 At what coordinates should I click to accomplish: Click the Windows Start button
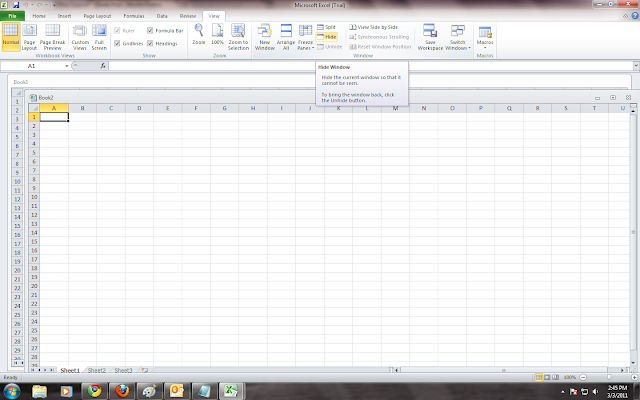pos(11,391)
